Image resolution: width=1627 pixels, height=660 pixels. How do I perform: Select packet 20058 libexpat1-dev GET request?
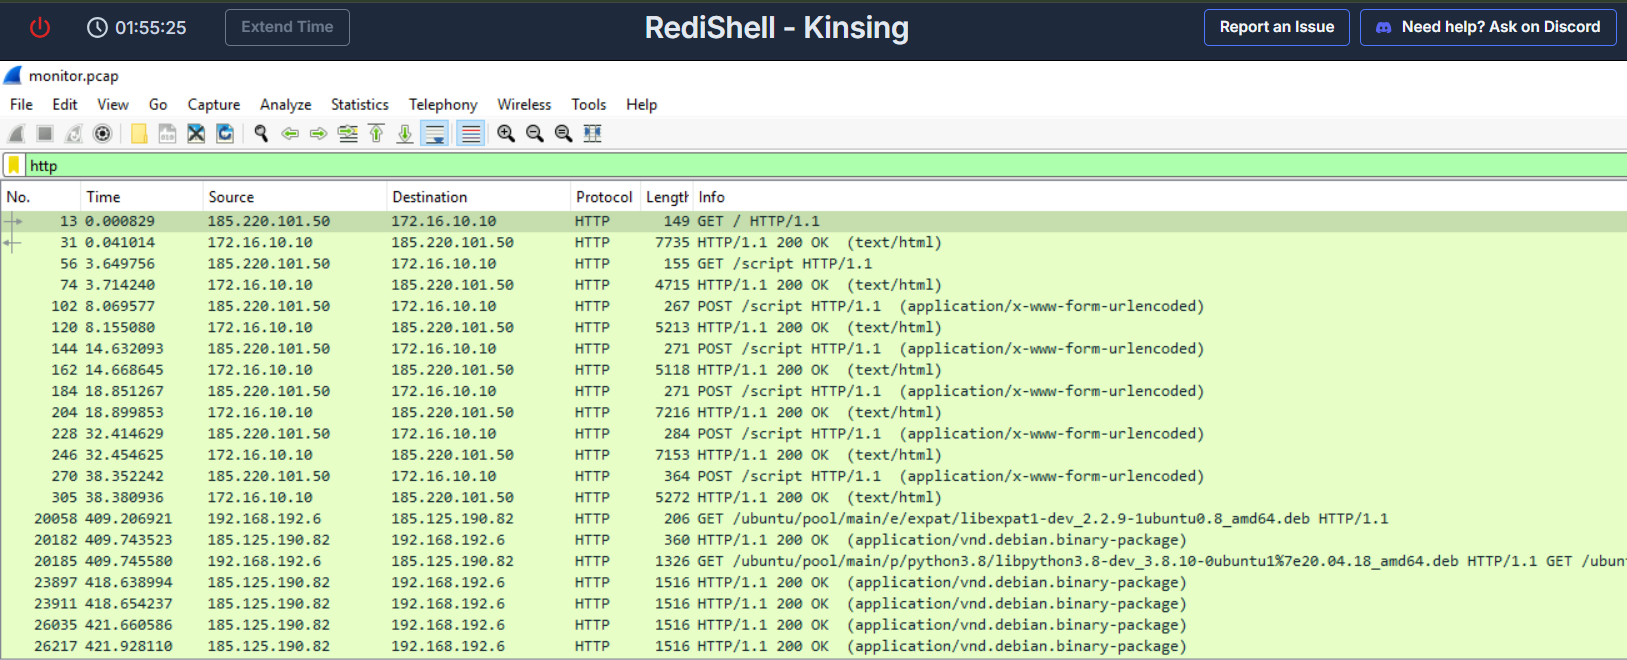813,519
